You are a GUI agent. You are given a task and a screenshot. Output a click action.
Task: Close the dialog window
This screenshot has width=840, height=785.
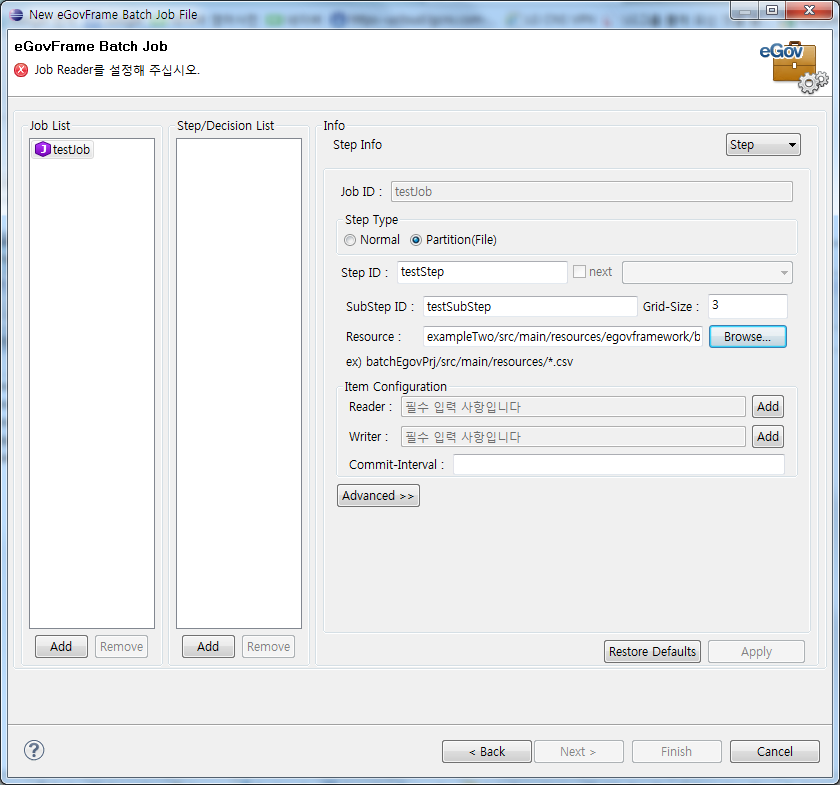[x=809, y=10]
